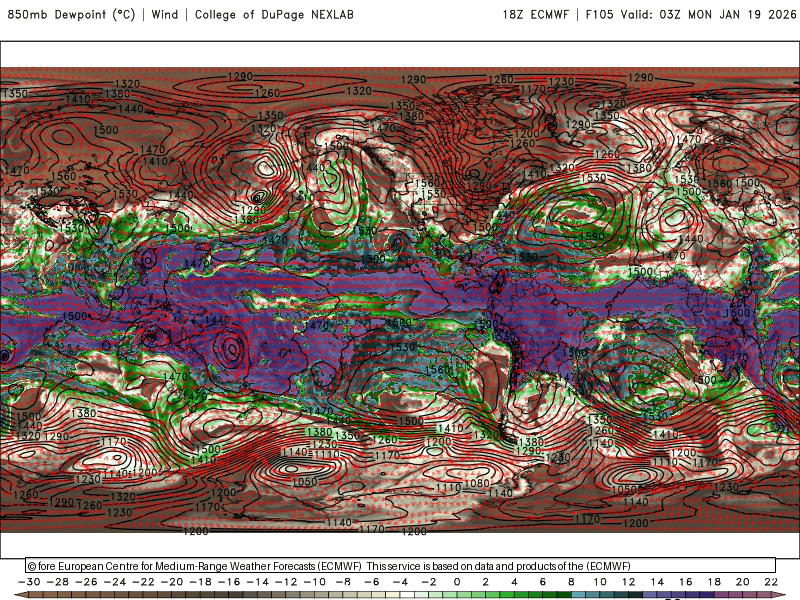Pick the bright green swatch below 4
The height and width of the screenshot is (600, 800).
[x=521, y=595]
